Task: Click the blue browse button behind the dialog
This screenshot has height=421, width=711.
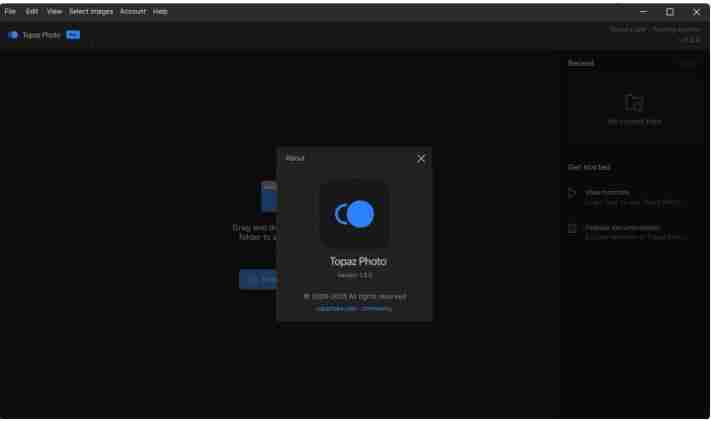Action: pos(258,279)
